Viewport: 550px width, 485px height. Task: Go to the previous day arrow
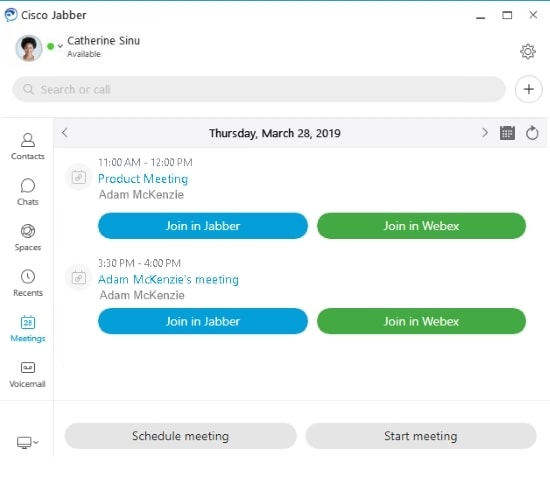point(65,133)
